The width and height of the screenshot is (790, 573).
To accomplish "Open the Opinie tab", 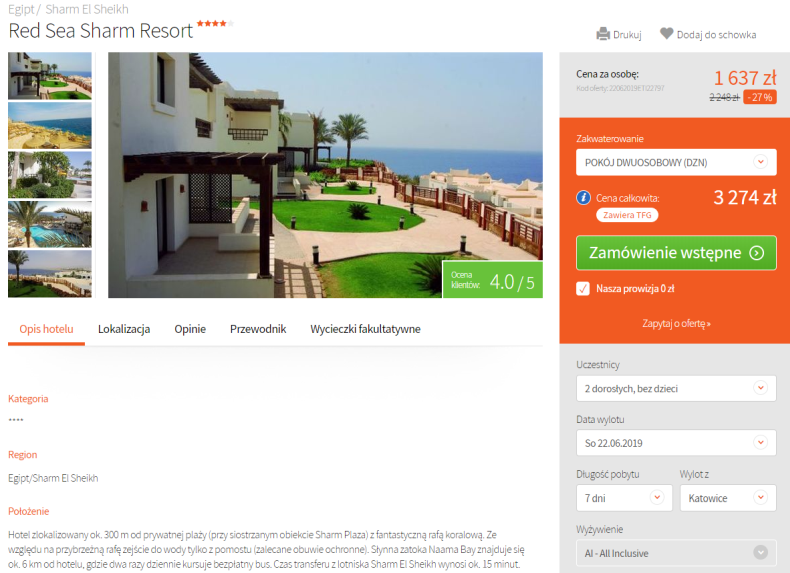I will pyautogui.click(x=190, y=329).
